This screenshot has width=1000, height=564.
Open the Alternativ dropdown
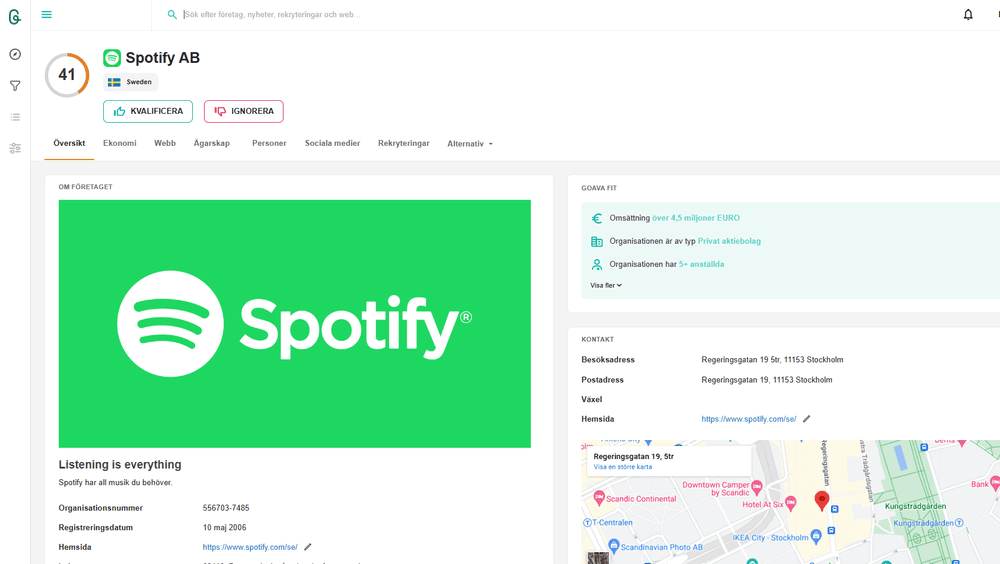tap(470, 144)
